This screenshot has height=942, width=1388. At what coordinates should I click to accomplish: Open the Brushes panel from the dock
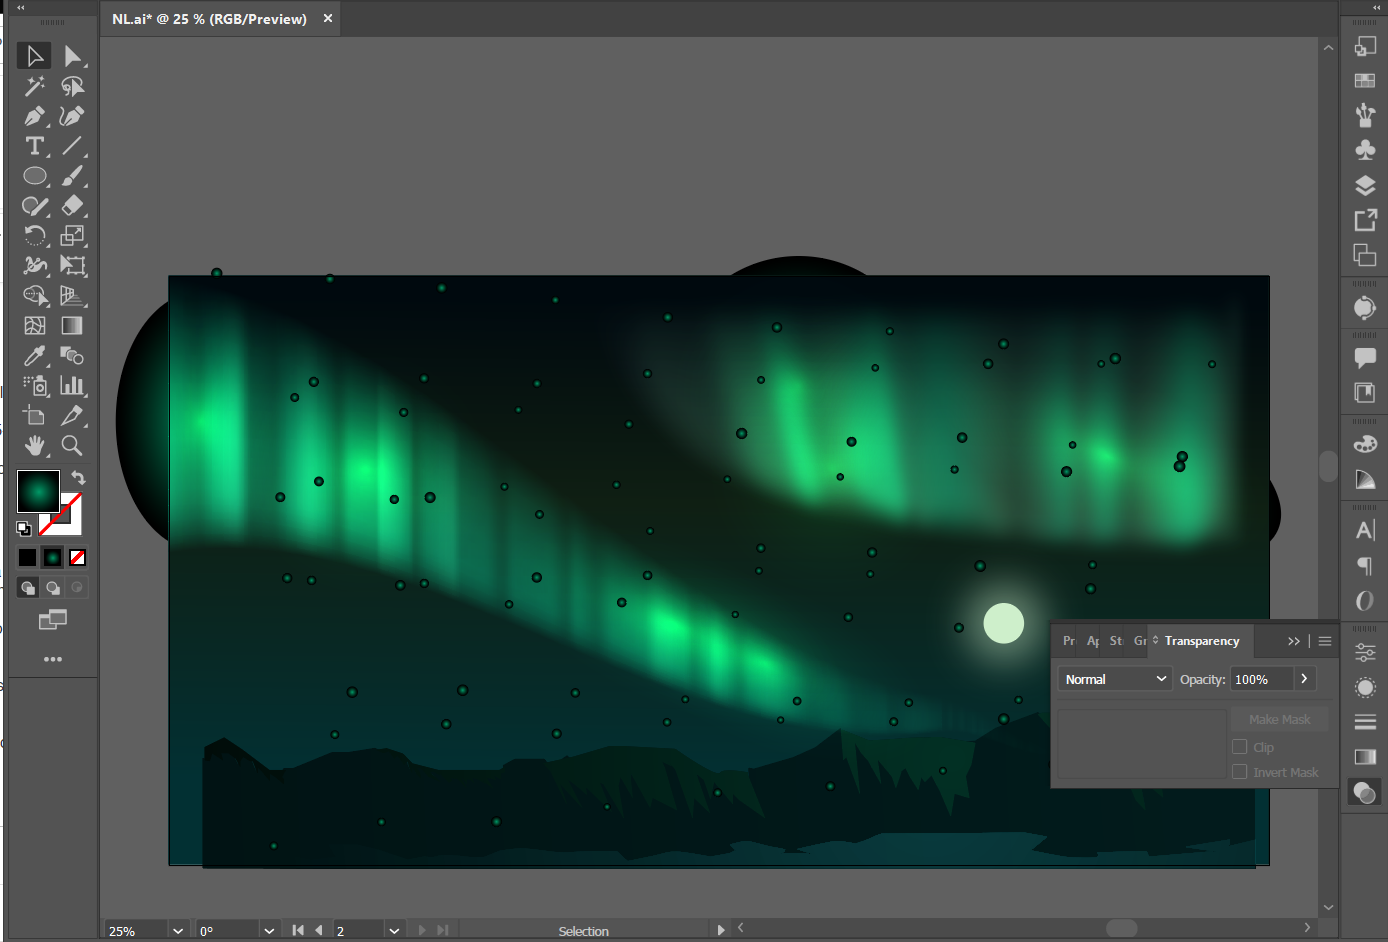point(1365,115)
